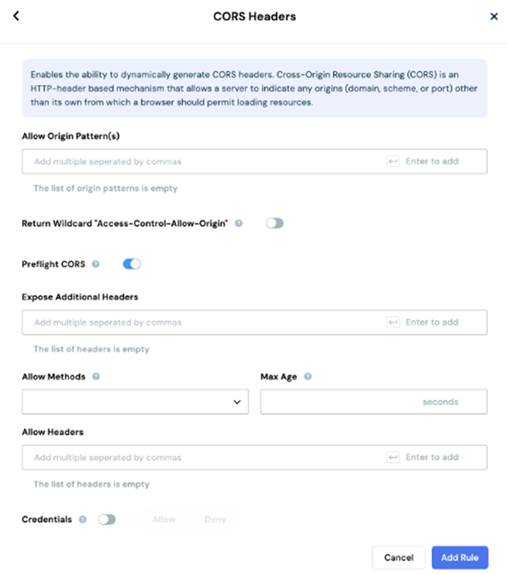Click the enter-key icon in Allow Origin field

coord(393,161)
